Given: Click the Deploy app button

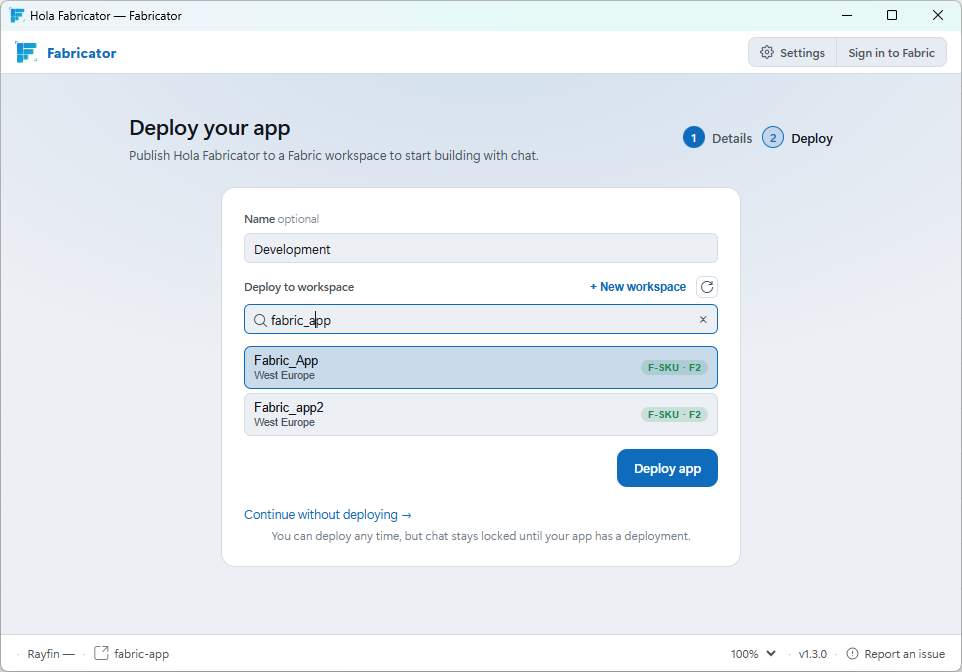Looking at the screenshot, I should coord(667,468).
